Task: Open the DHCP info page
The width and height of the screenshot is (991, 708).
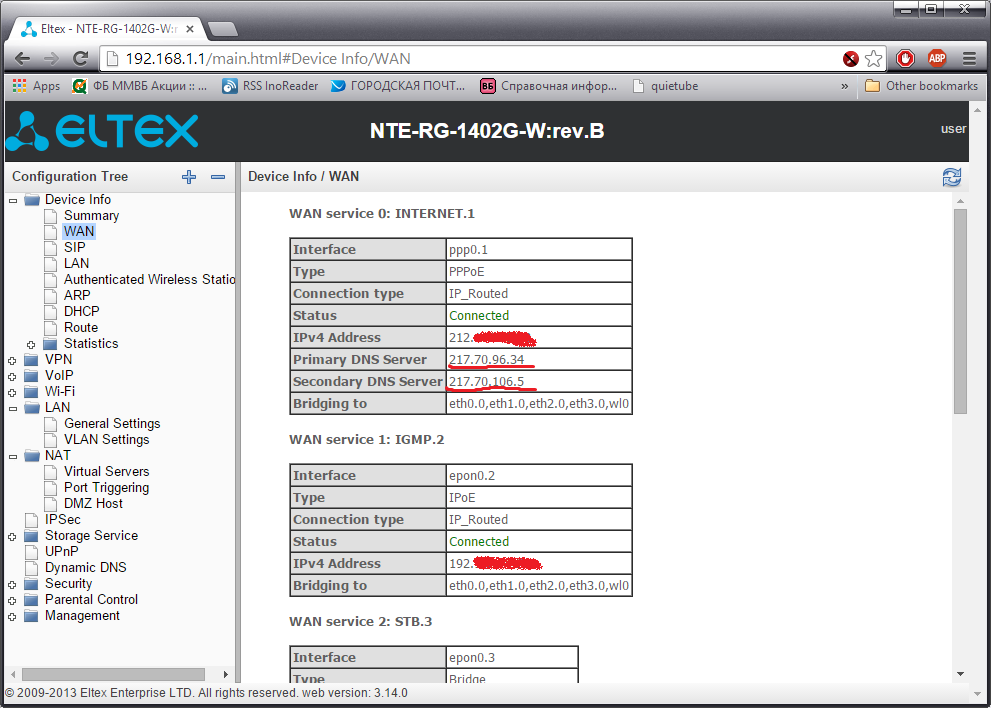Action: click(82, 311)
